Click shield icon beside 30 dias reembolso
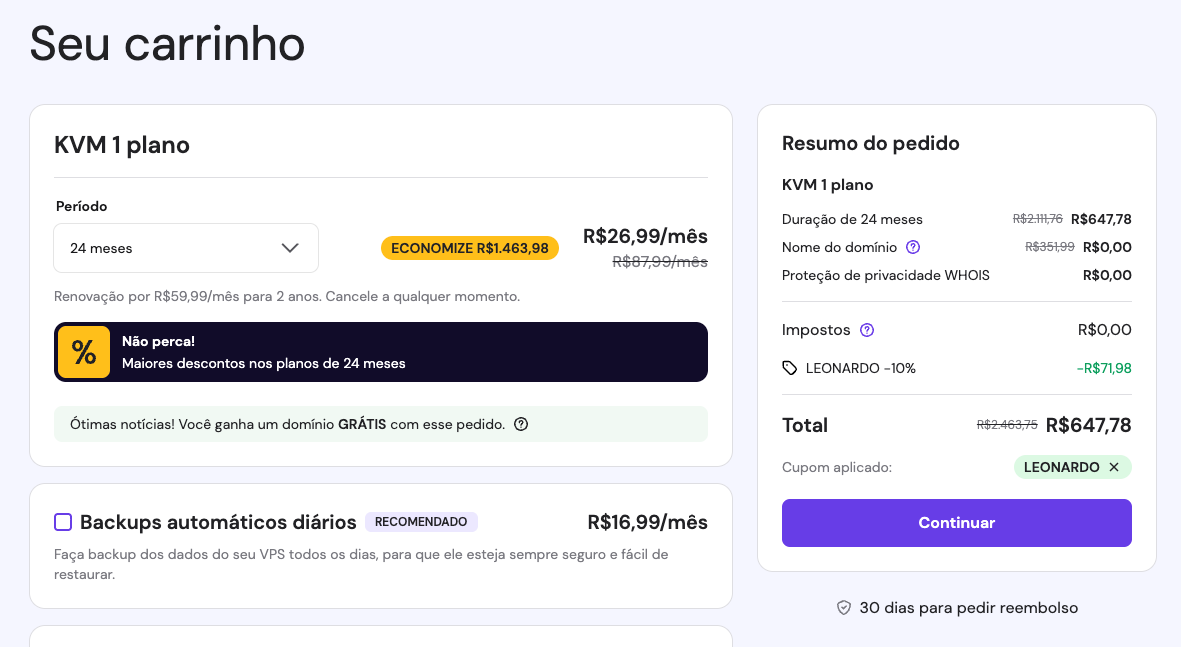 [x=844, y=608]
